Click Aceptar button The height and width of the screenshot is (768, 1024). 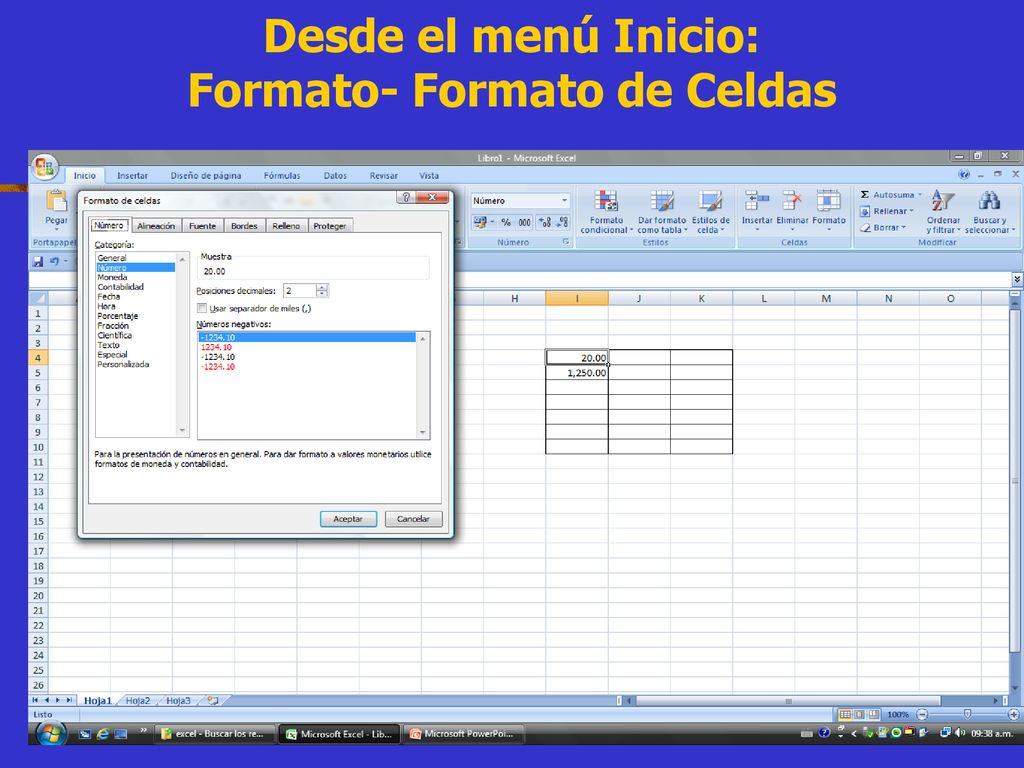(x=348, y=519)
